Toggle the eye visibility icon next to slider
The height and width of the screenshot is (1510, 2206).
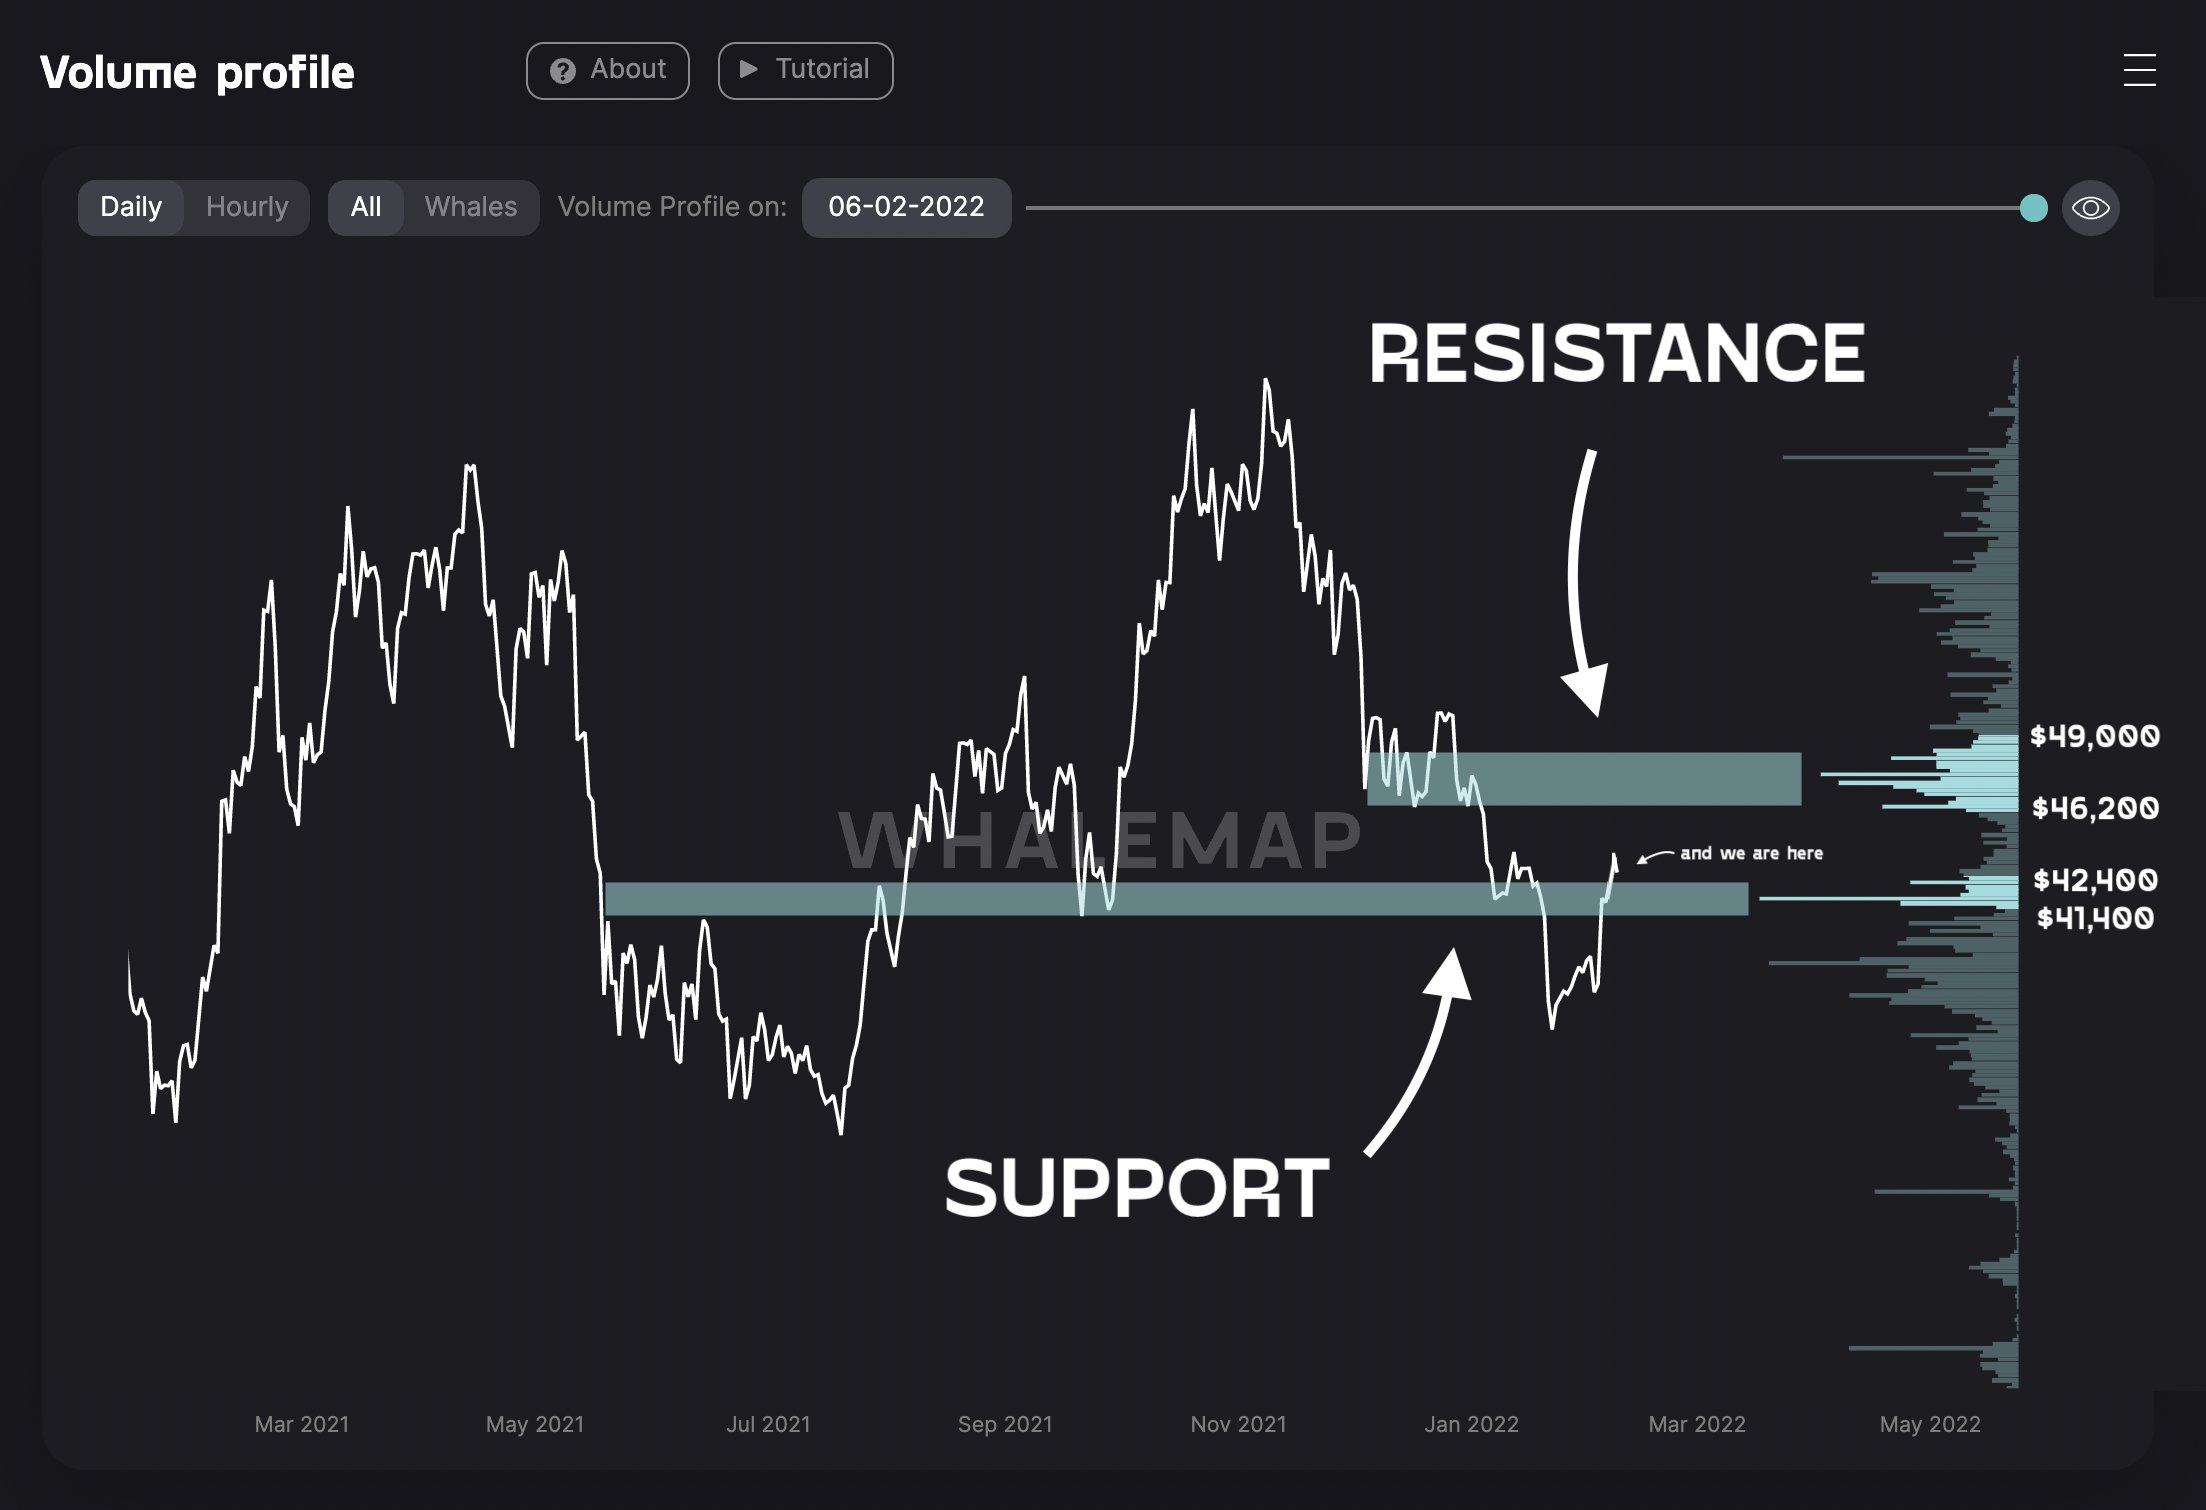click(x=2090, y=207)
